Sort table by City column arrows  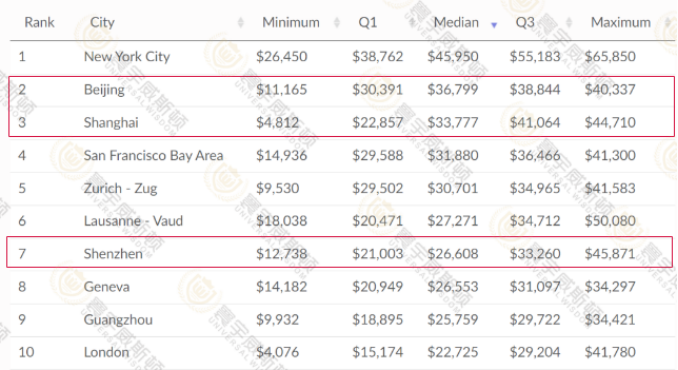[x=241, y=22]
